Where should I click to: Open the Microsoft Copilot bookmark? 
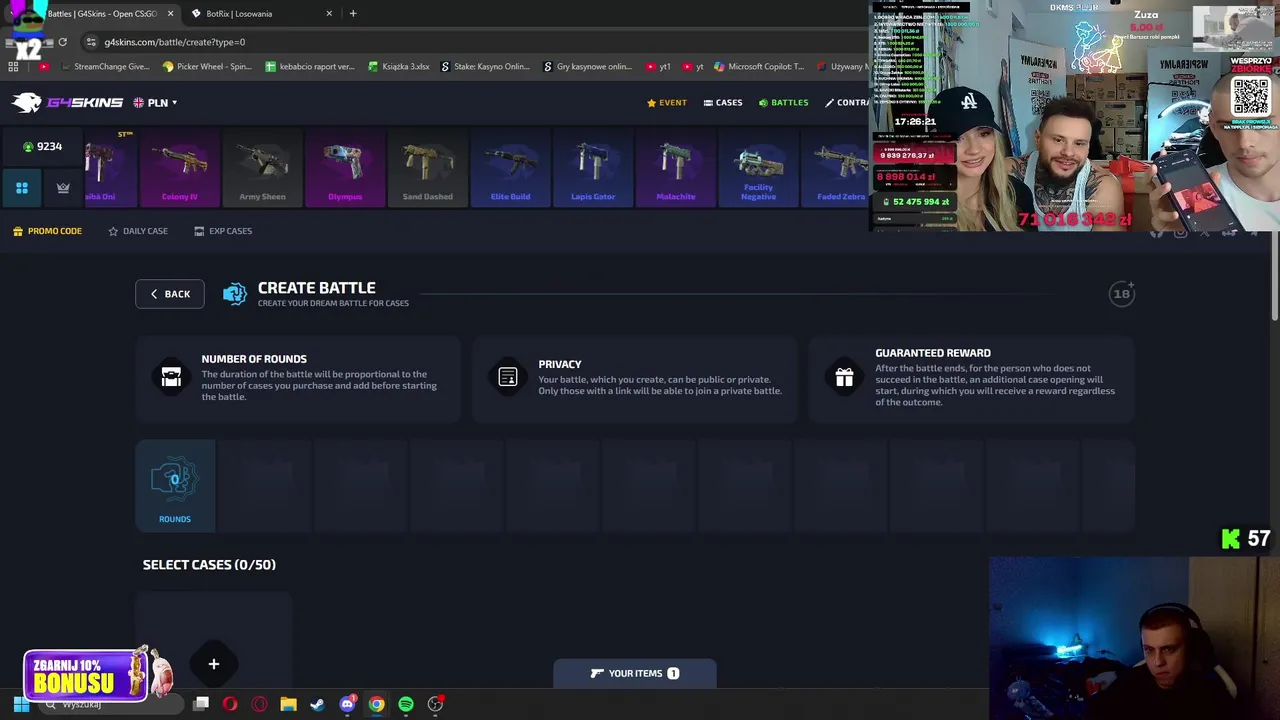[x=759, y=67]
